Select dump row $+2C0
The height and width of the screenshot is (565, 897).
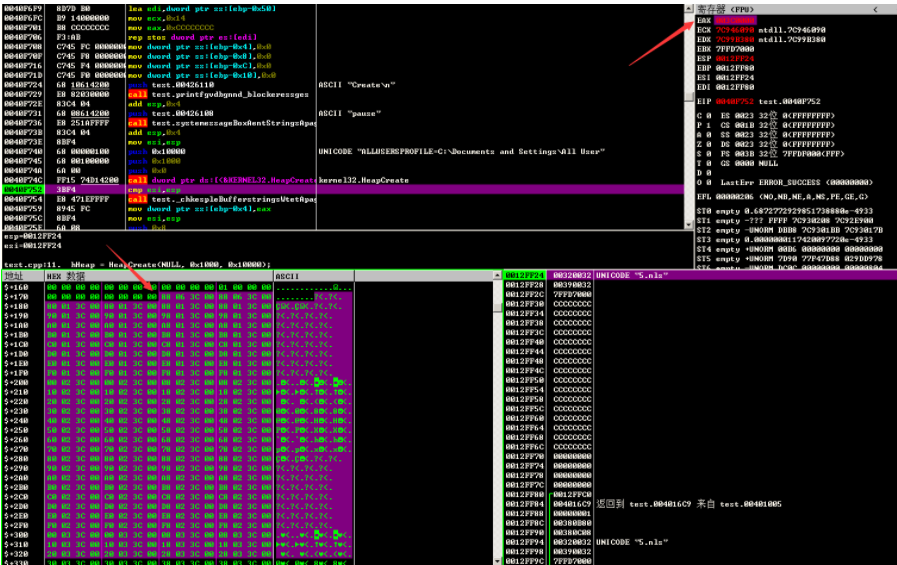178,497
